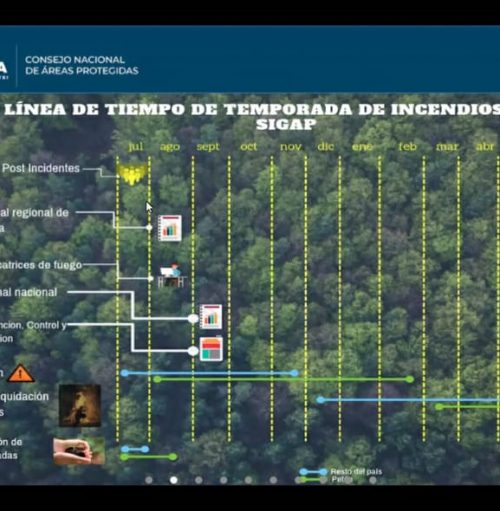The height and width of the screenshot is (511, 500).
Task: Click end node of long green line at feb
Action: pyautogui.click(x=410, y=379)
